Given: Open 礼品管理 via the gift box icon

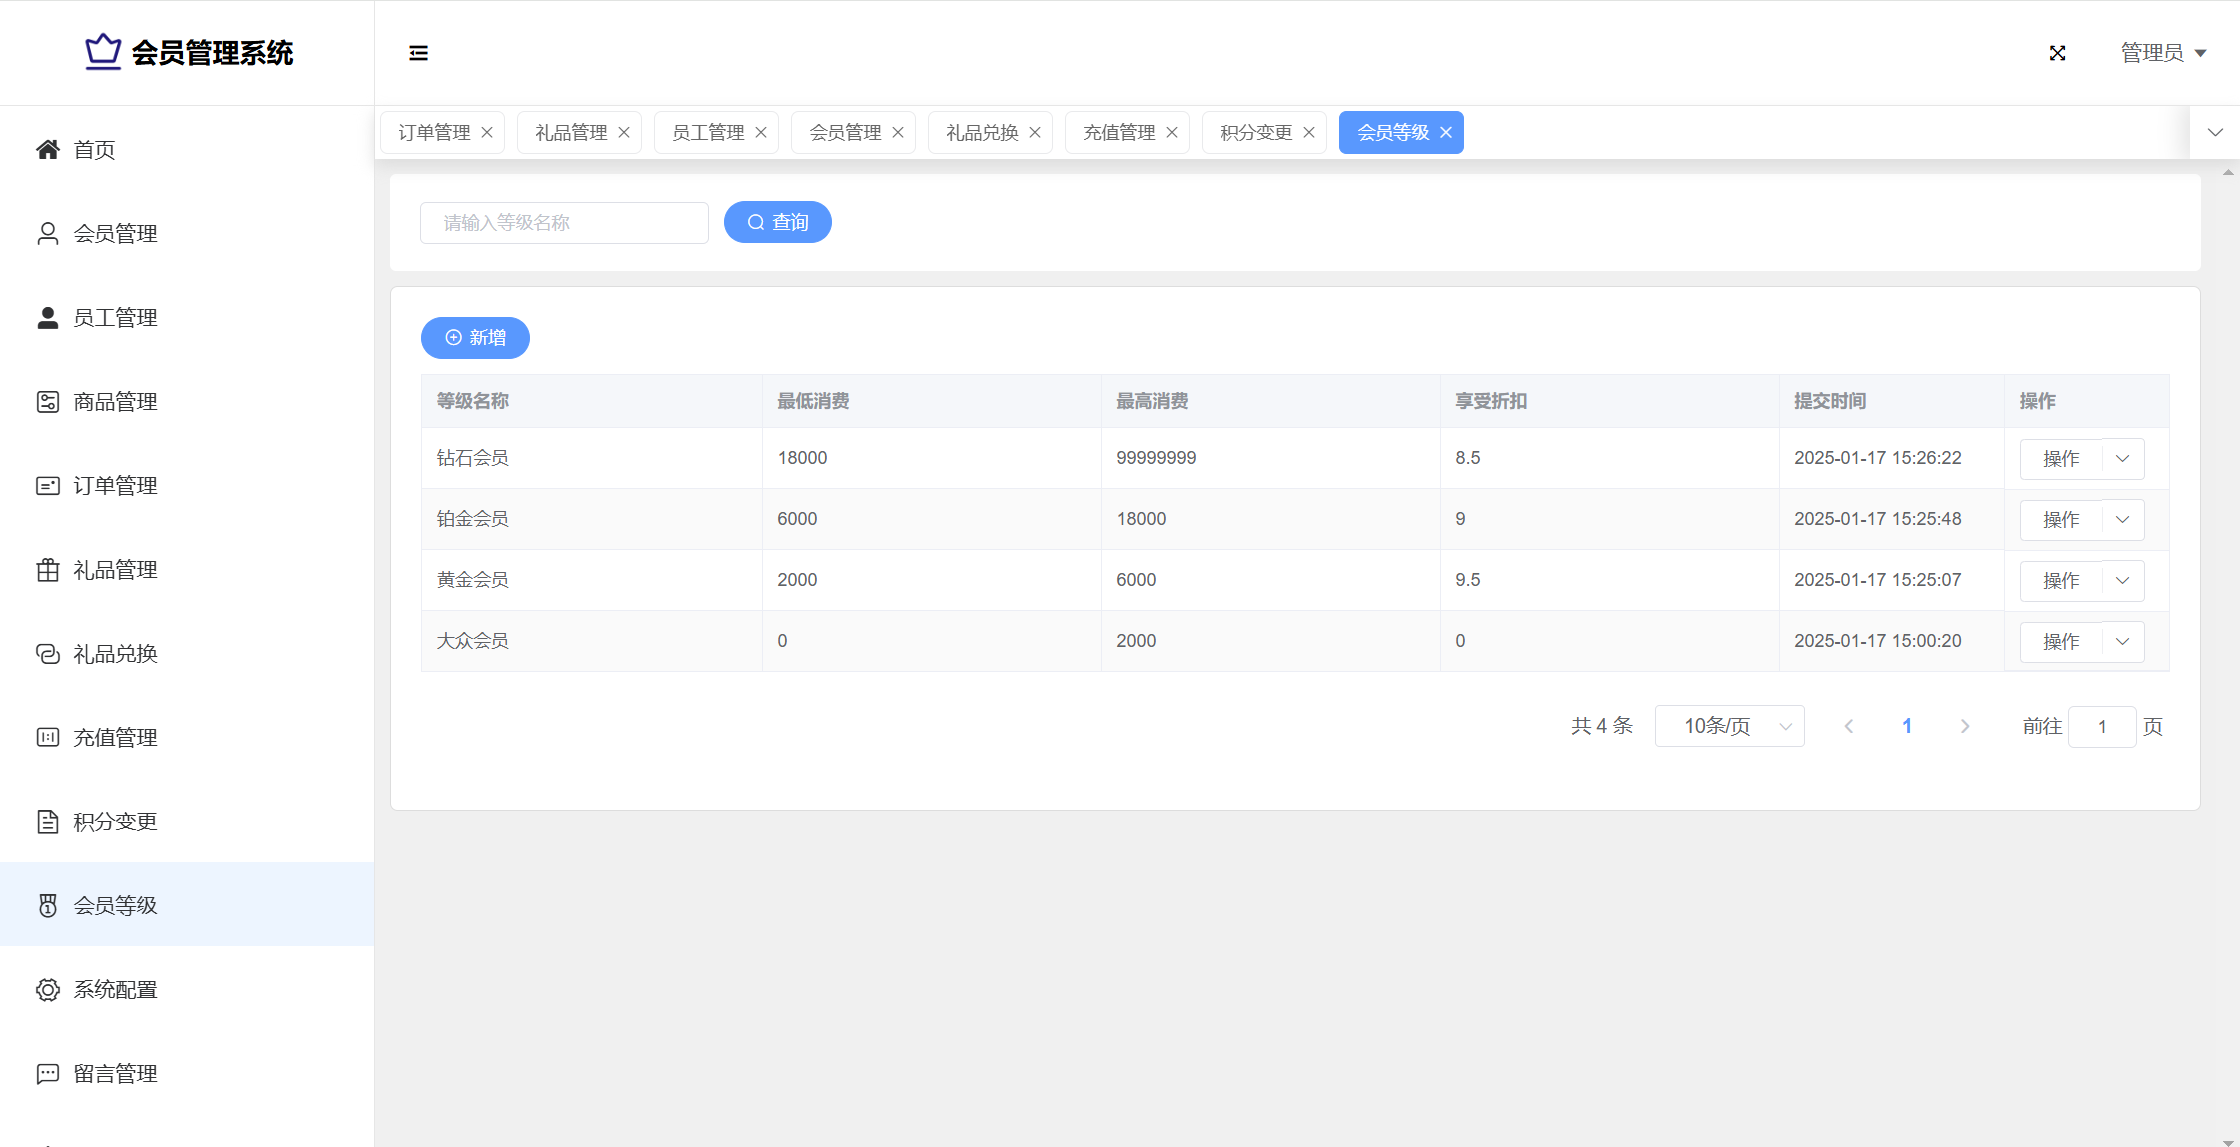Looking at the screenshot, I should coord(47,570).
